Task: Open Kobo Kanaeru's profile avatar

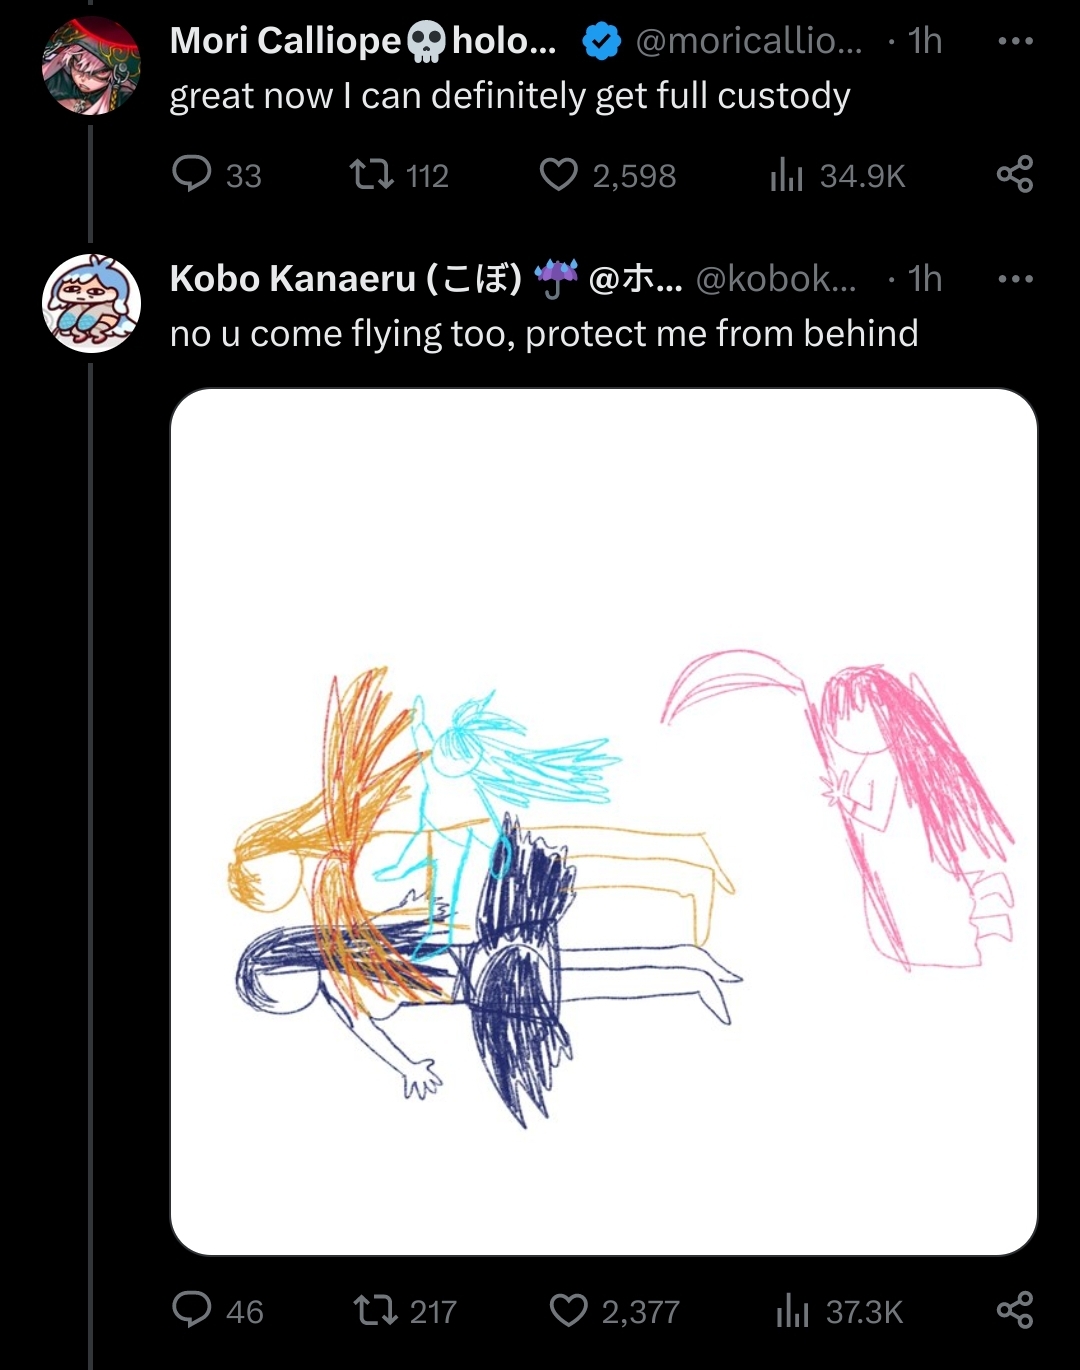Action: [91, 304]
